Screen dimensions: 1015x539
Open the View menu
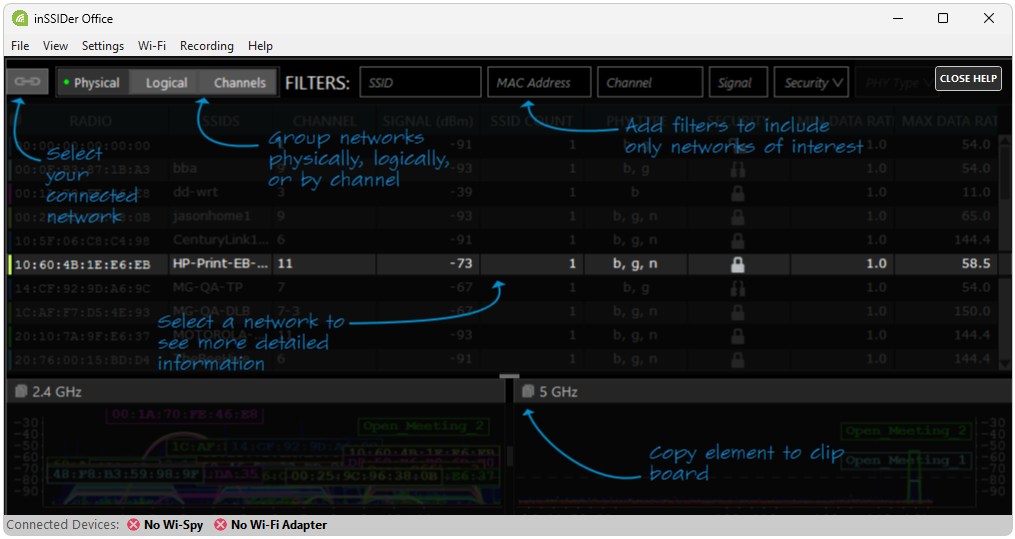click(55, 46)
